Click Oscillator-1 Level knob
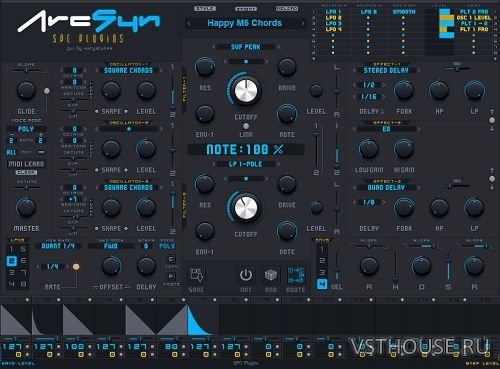Screen dimensions: 500x369 coord(146,90)
